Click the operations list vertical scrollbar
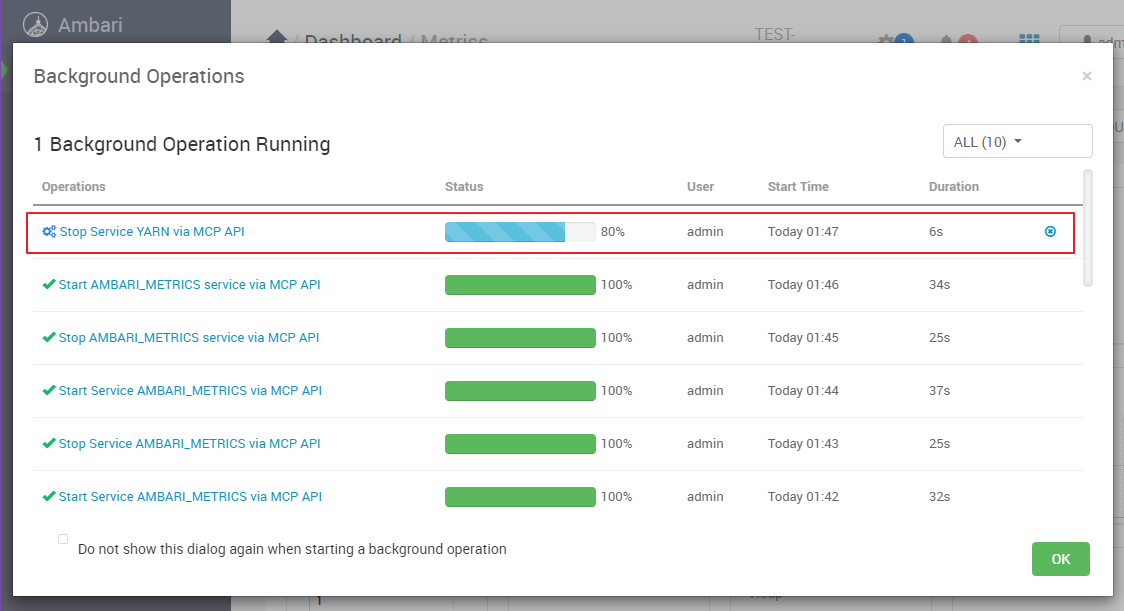This screenshot has height=611, width=1124. tap(1087, 228)
